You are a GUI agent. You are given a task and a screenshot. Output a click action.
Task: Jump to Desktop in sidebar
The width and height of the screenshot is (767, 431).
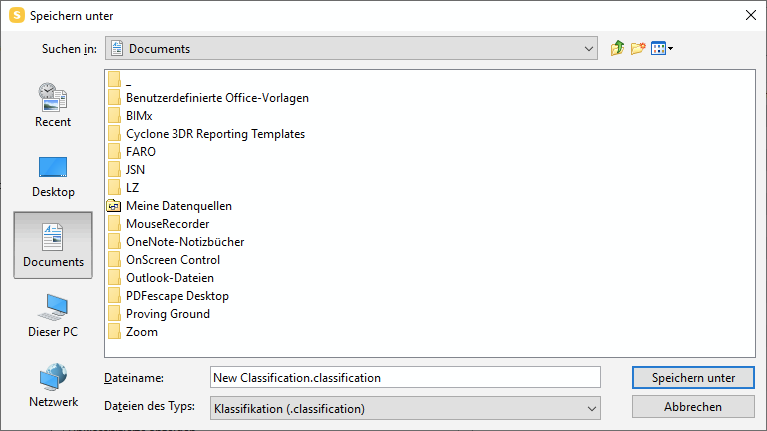click(x=53, y=176)
